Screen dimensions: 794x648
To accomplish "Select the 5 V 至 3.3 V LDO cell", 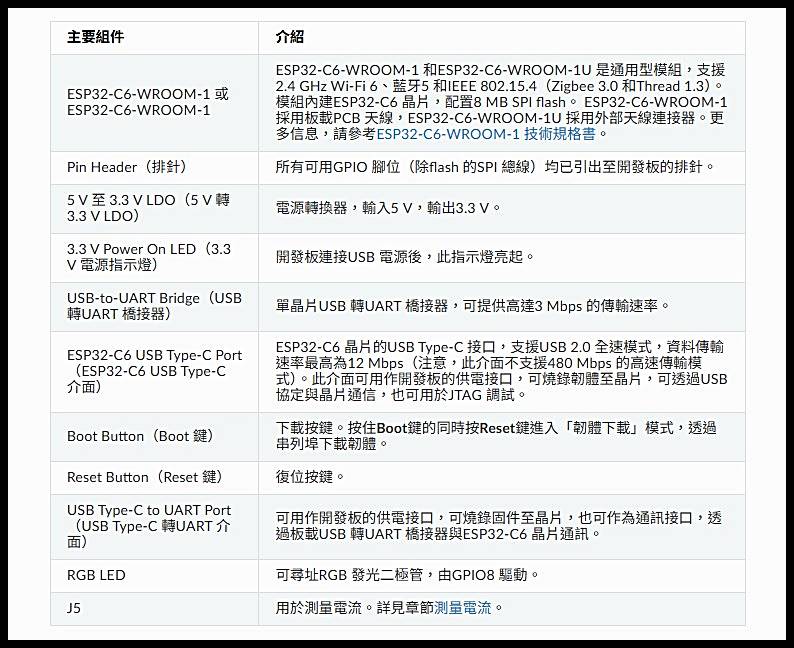I will tap(154, 208).
